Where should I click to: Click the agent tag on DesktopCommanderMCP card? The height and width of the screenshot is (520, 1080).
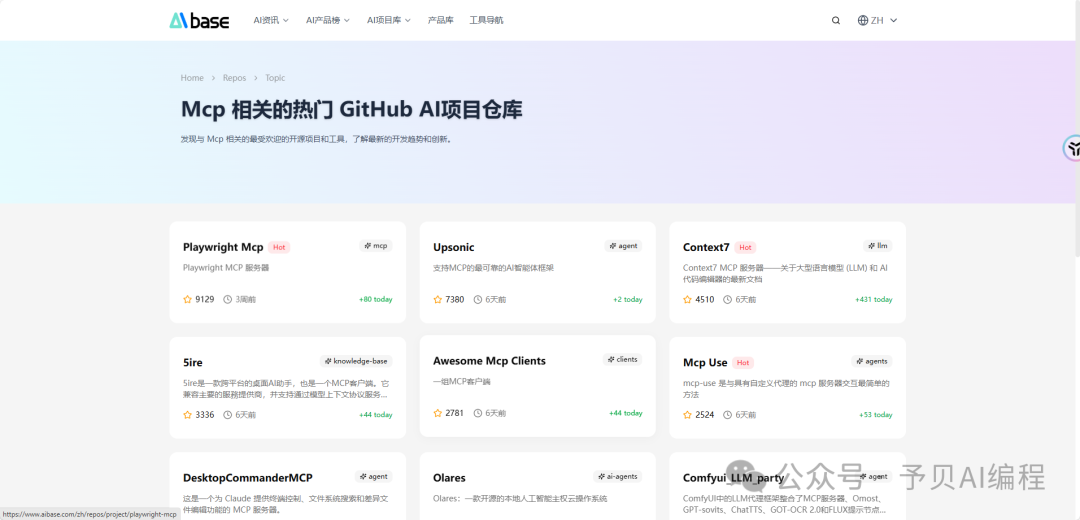pos(373,477)
